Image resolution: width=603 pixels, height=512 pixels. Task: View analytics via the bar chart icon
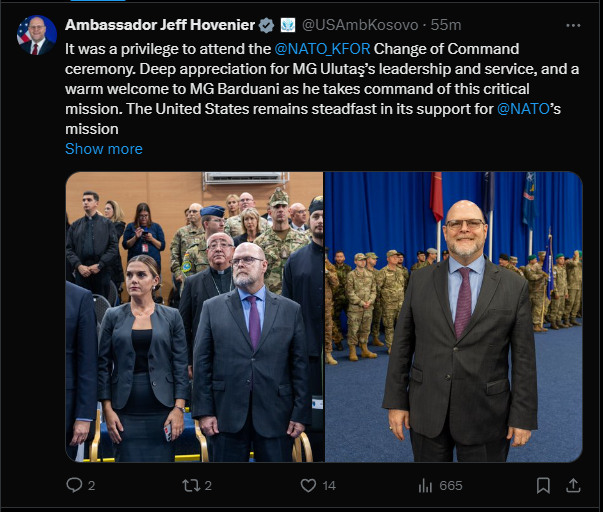pos(425,485)
